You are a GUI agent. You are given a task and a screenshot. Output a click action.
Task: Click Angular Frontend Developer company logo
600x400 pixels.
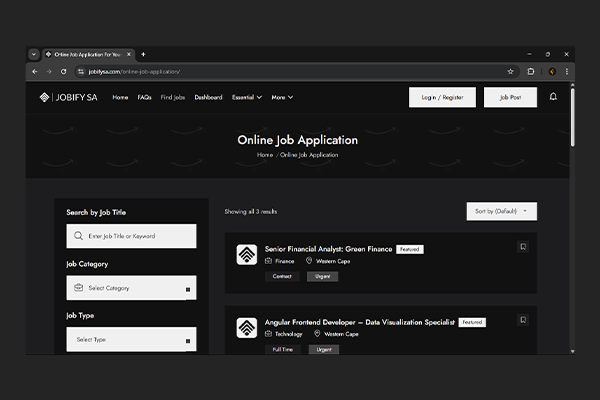[247, 328]
